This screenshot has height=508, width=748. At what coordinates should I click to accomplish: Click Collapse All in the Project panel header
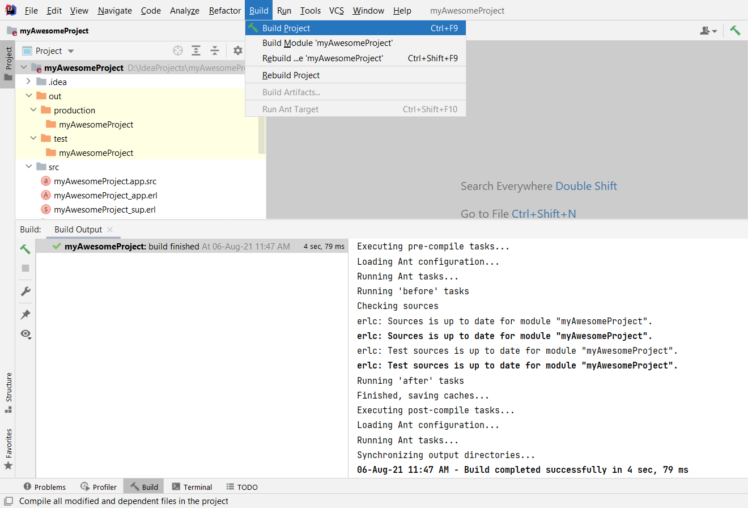coord(214,50)
